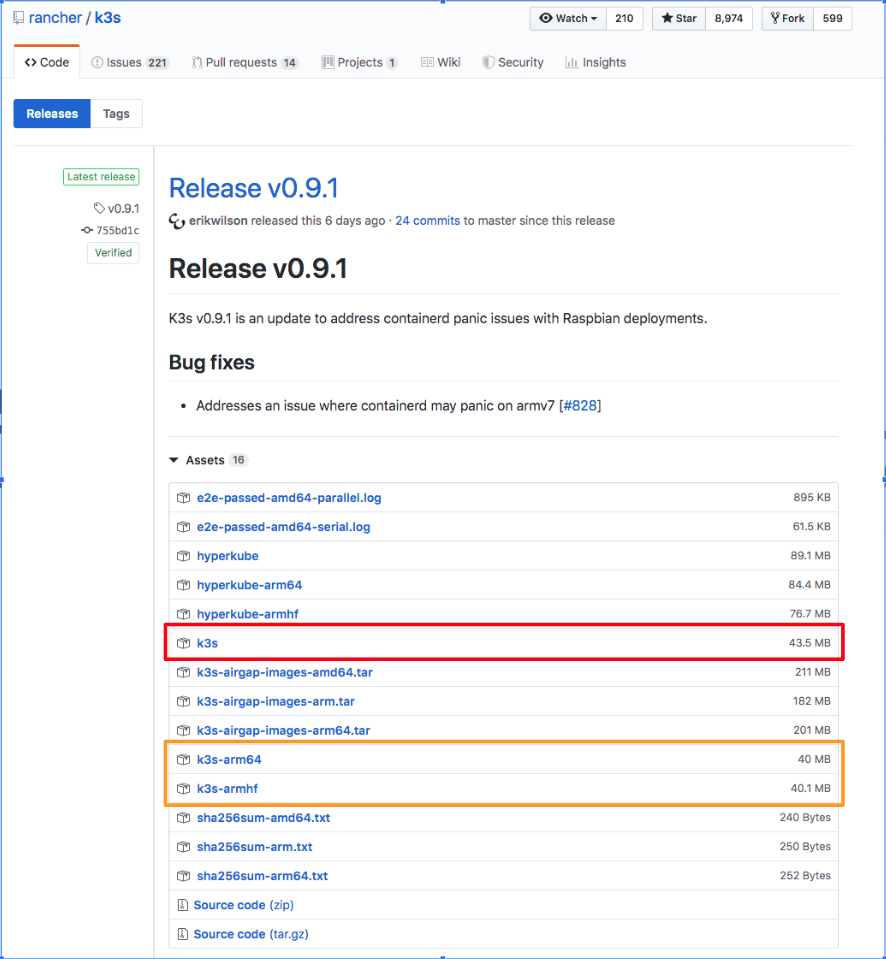Click the package icon beside e2e-passed-amd64-parallel.log
The height and width of the screenshot is (959, 886).
[x=183, y=498]
